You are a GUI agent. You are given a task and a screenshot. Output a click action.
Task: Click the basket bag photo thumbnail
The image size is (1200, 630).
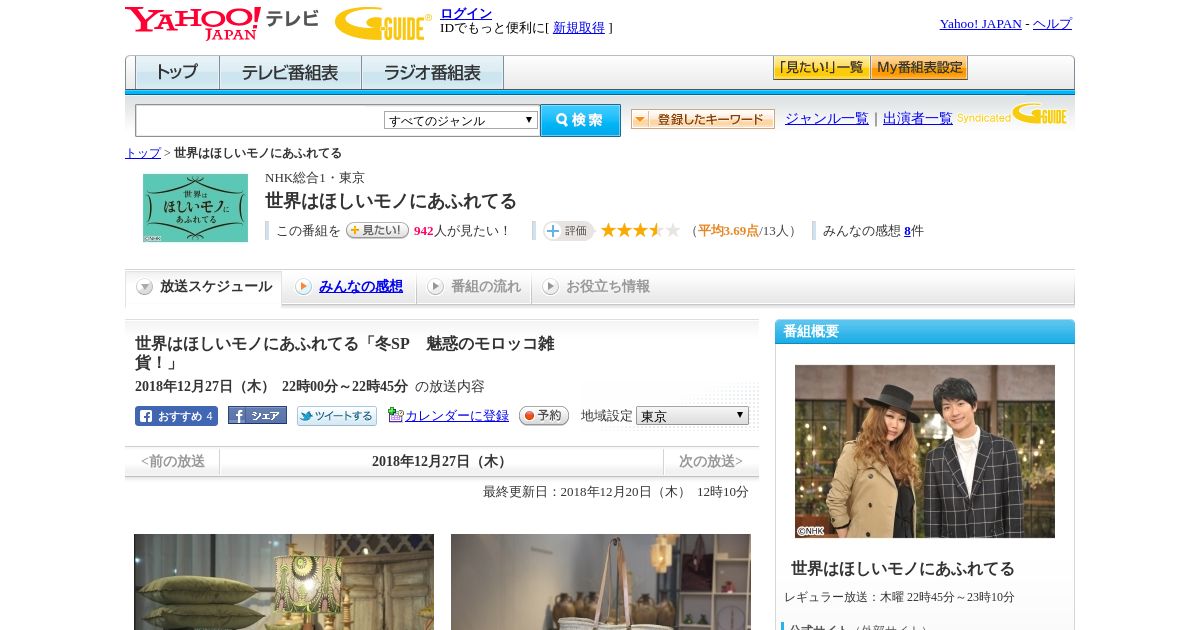coord(601,582)
